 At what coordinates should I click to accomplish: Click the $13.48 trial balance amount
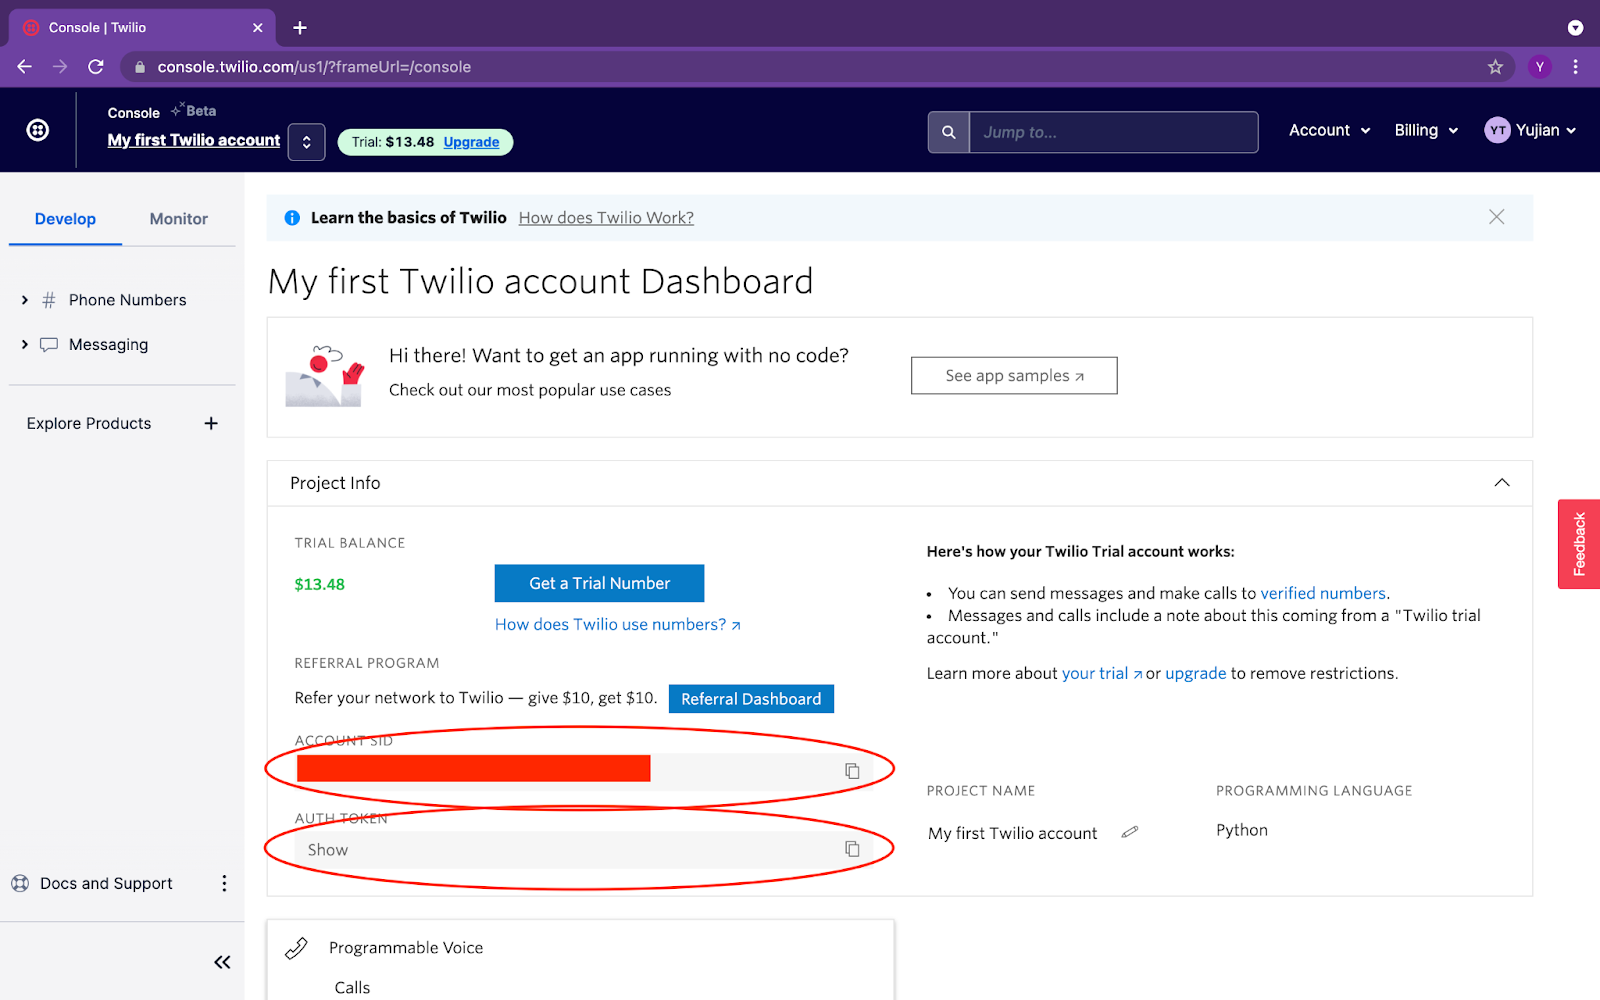[319, 584]
